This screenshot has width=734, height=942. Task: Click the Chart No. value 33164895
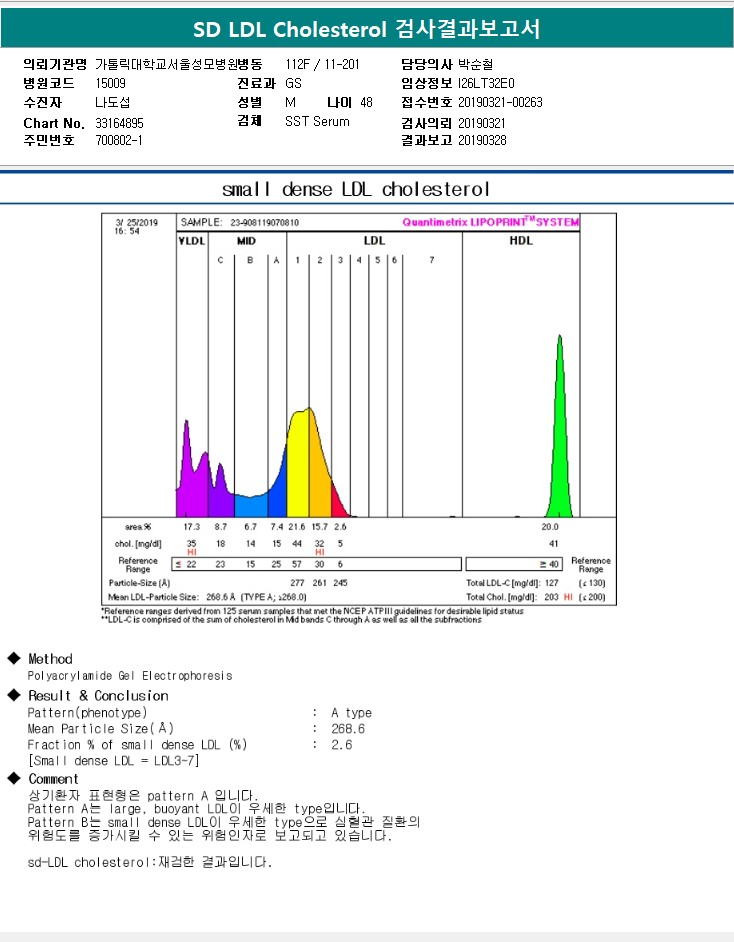120,123
